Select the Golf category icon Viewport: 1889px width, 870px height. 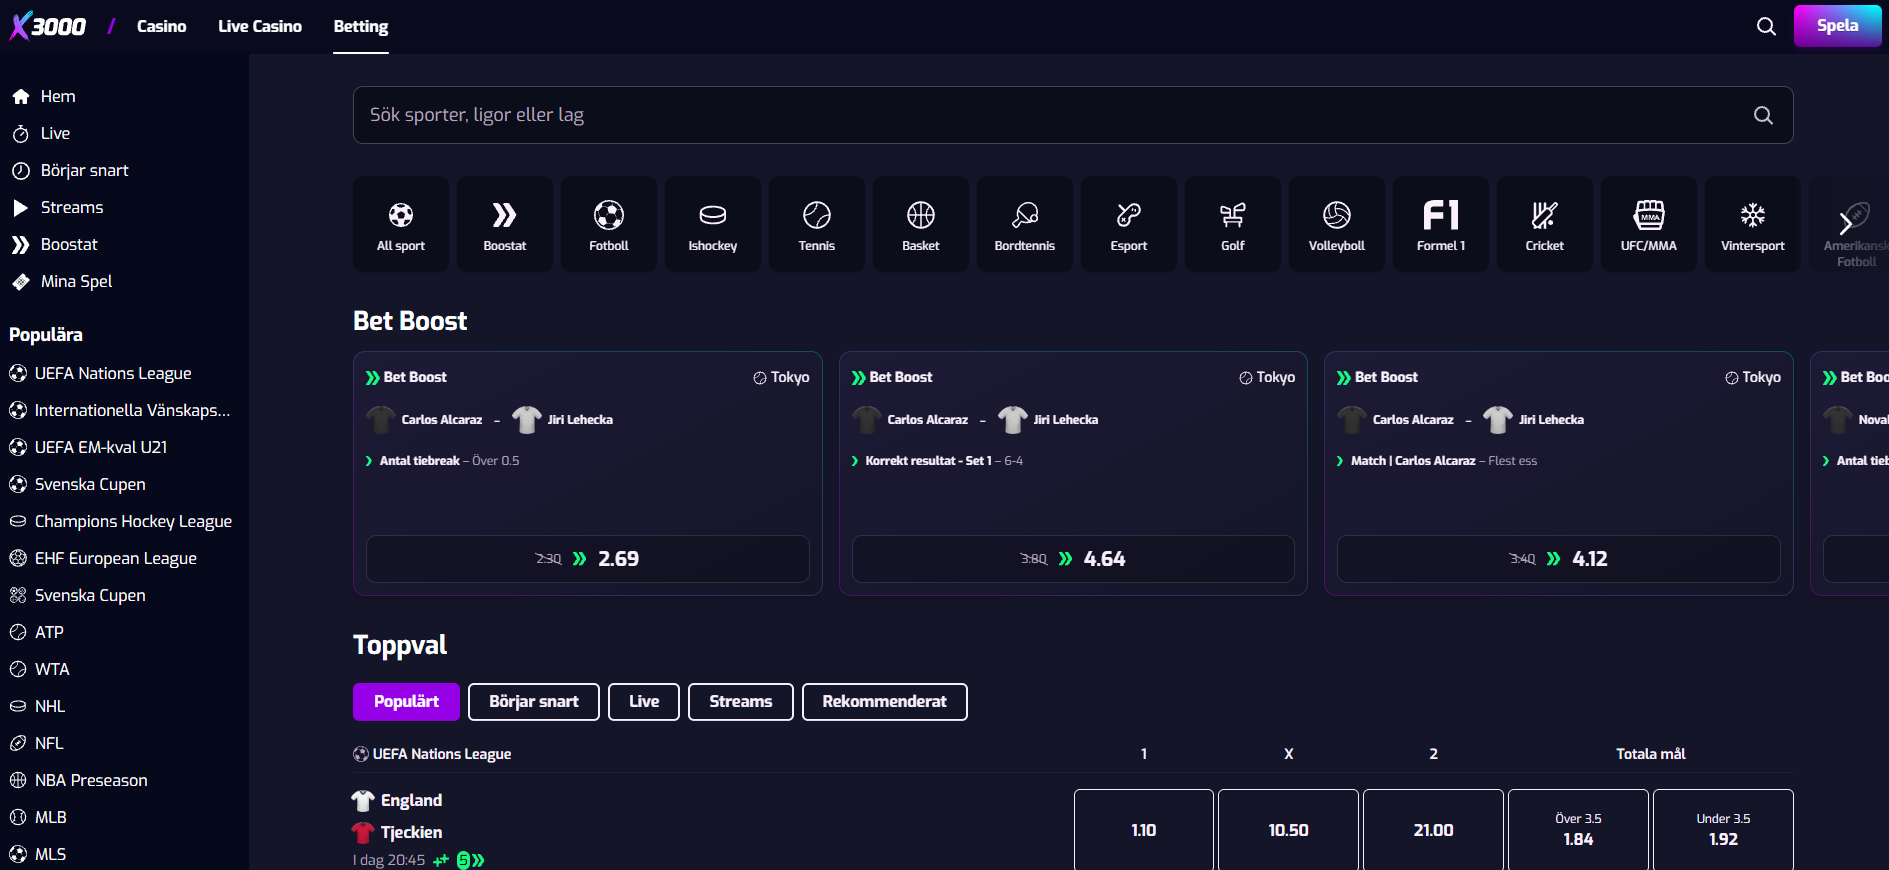[x=1233, y=224]
